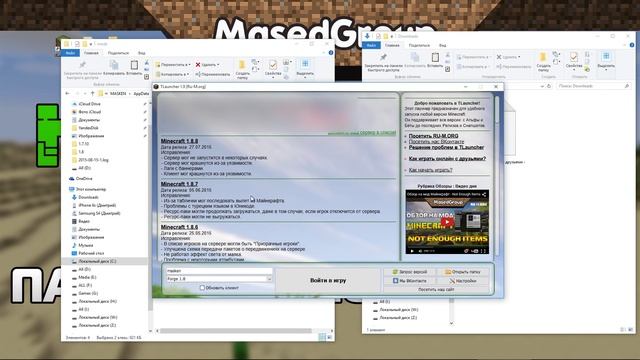Toggle the Обновить клиент checkbox
The width and height of the screenshot is (640, 360).
pyautogui.click(x=202, y=288)
